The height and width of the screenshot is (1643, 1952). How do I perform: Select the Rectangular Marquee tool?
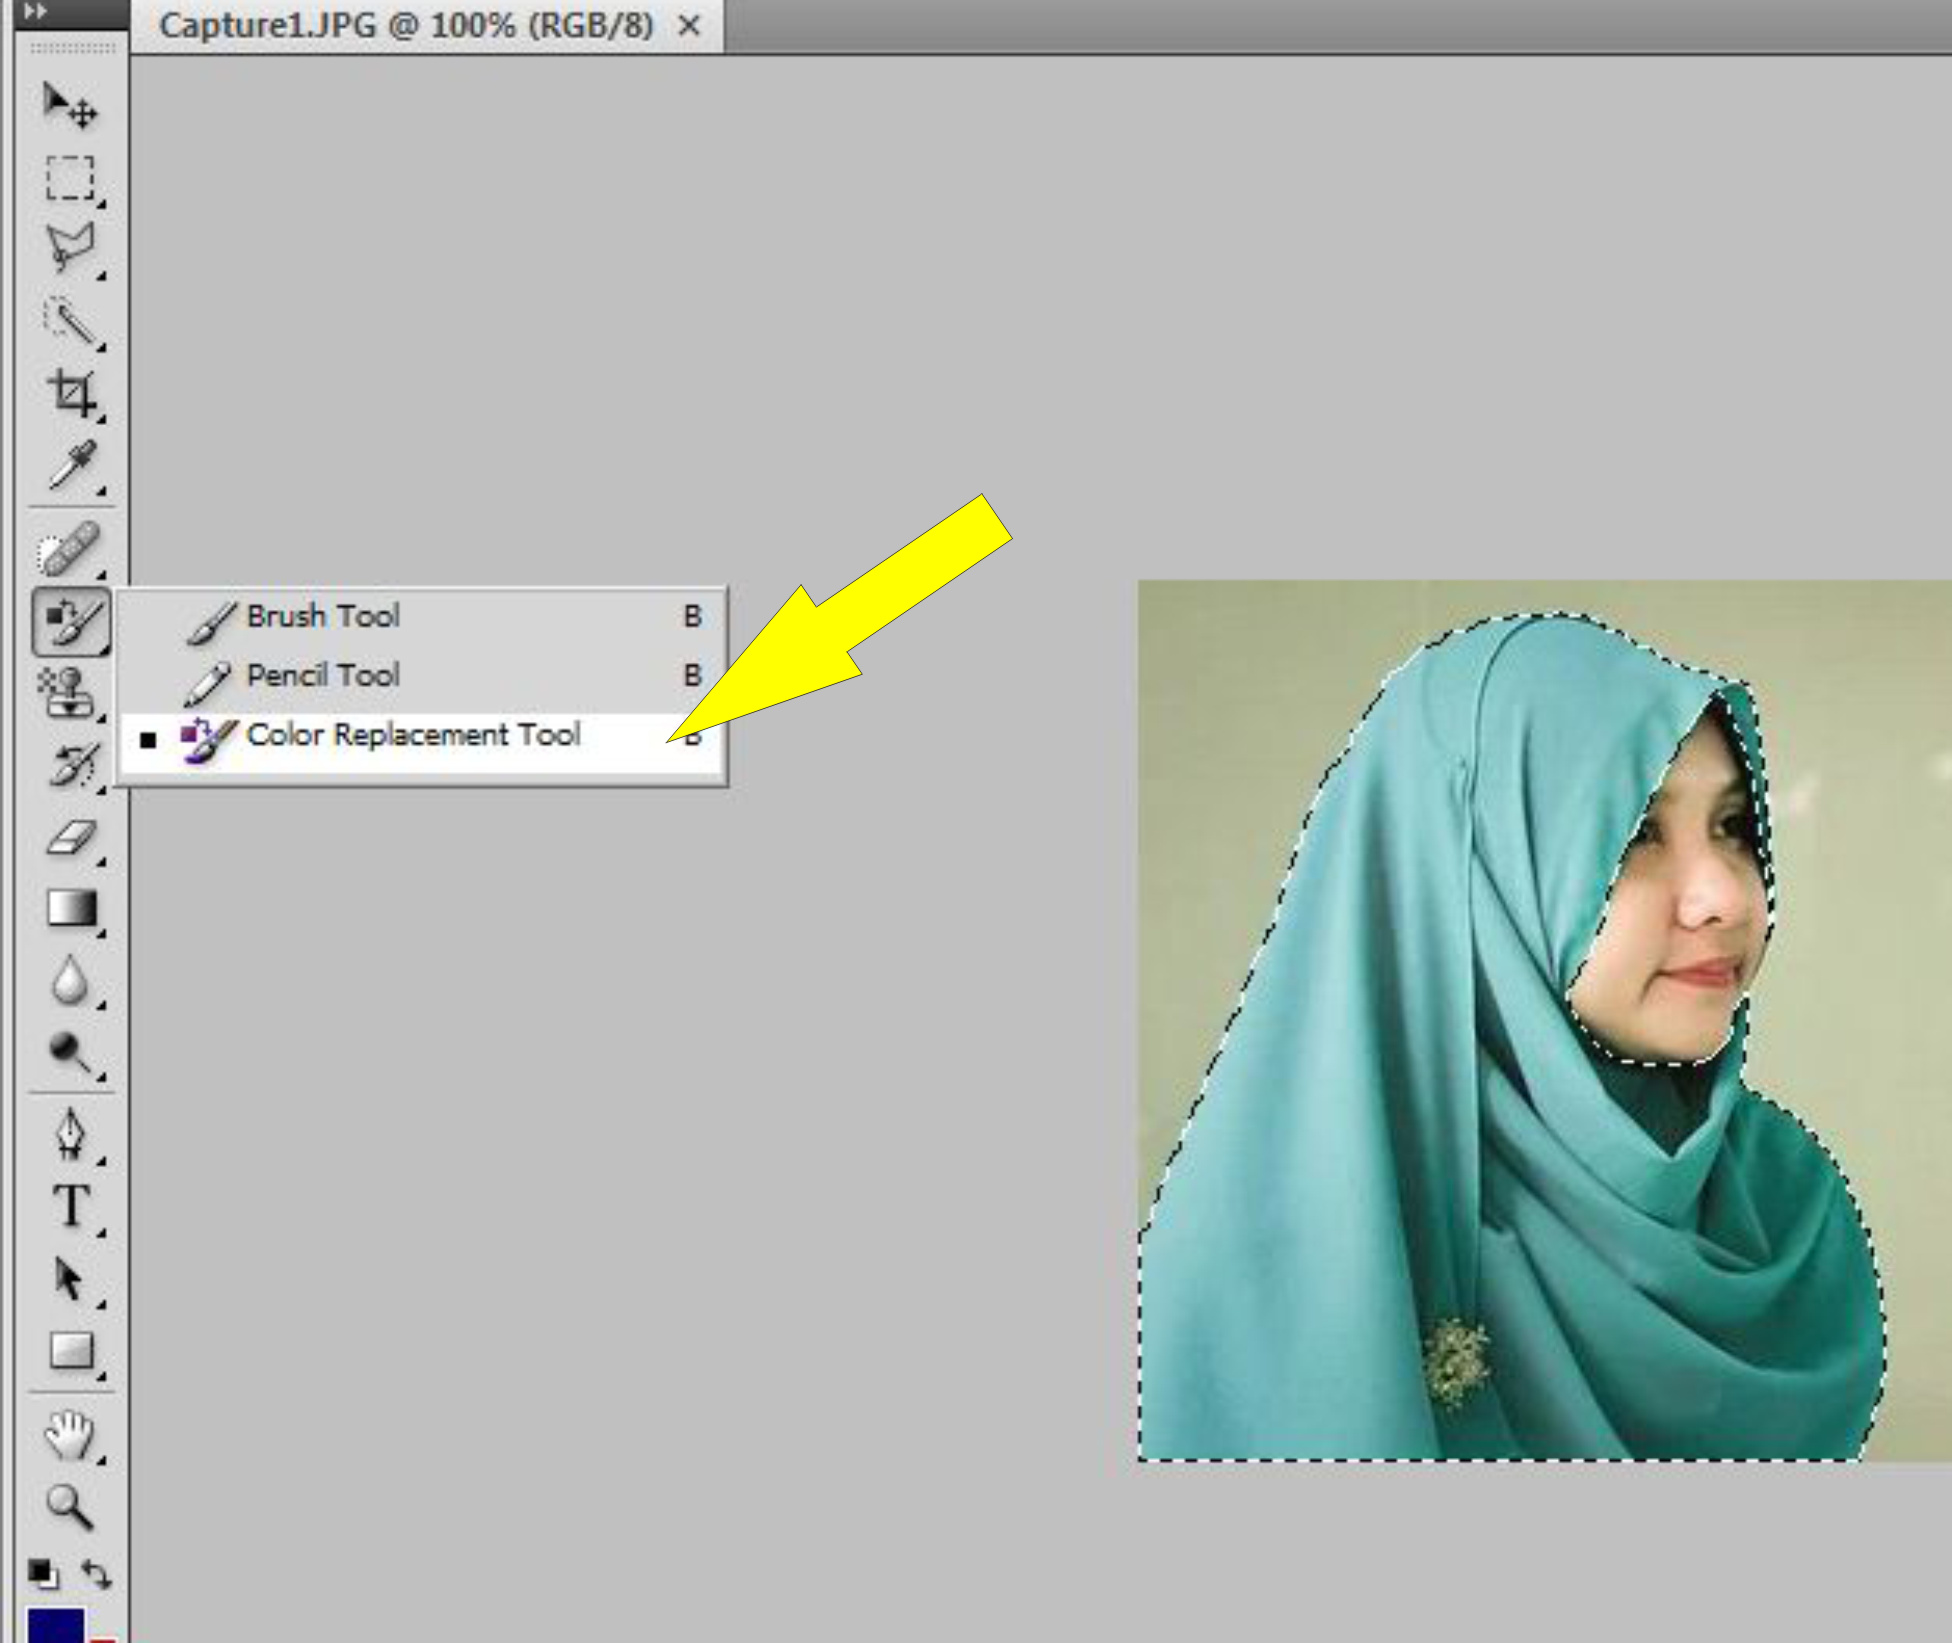70,179
